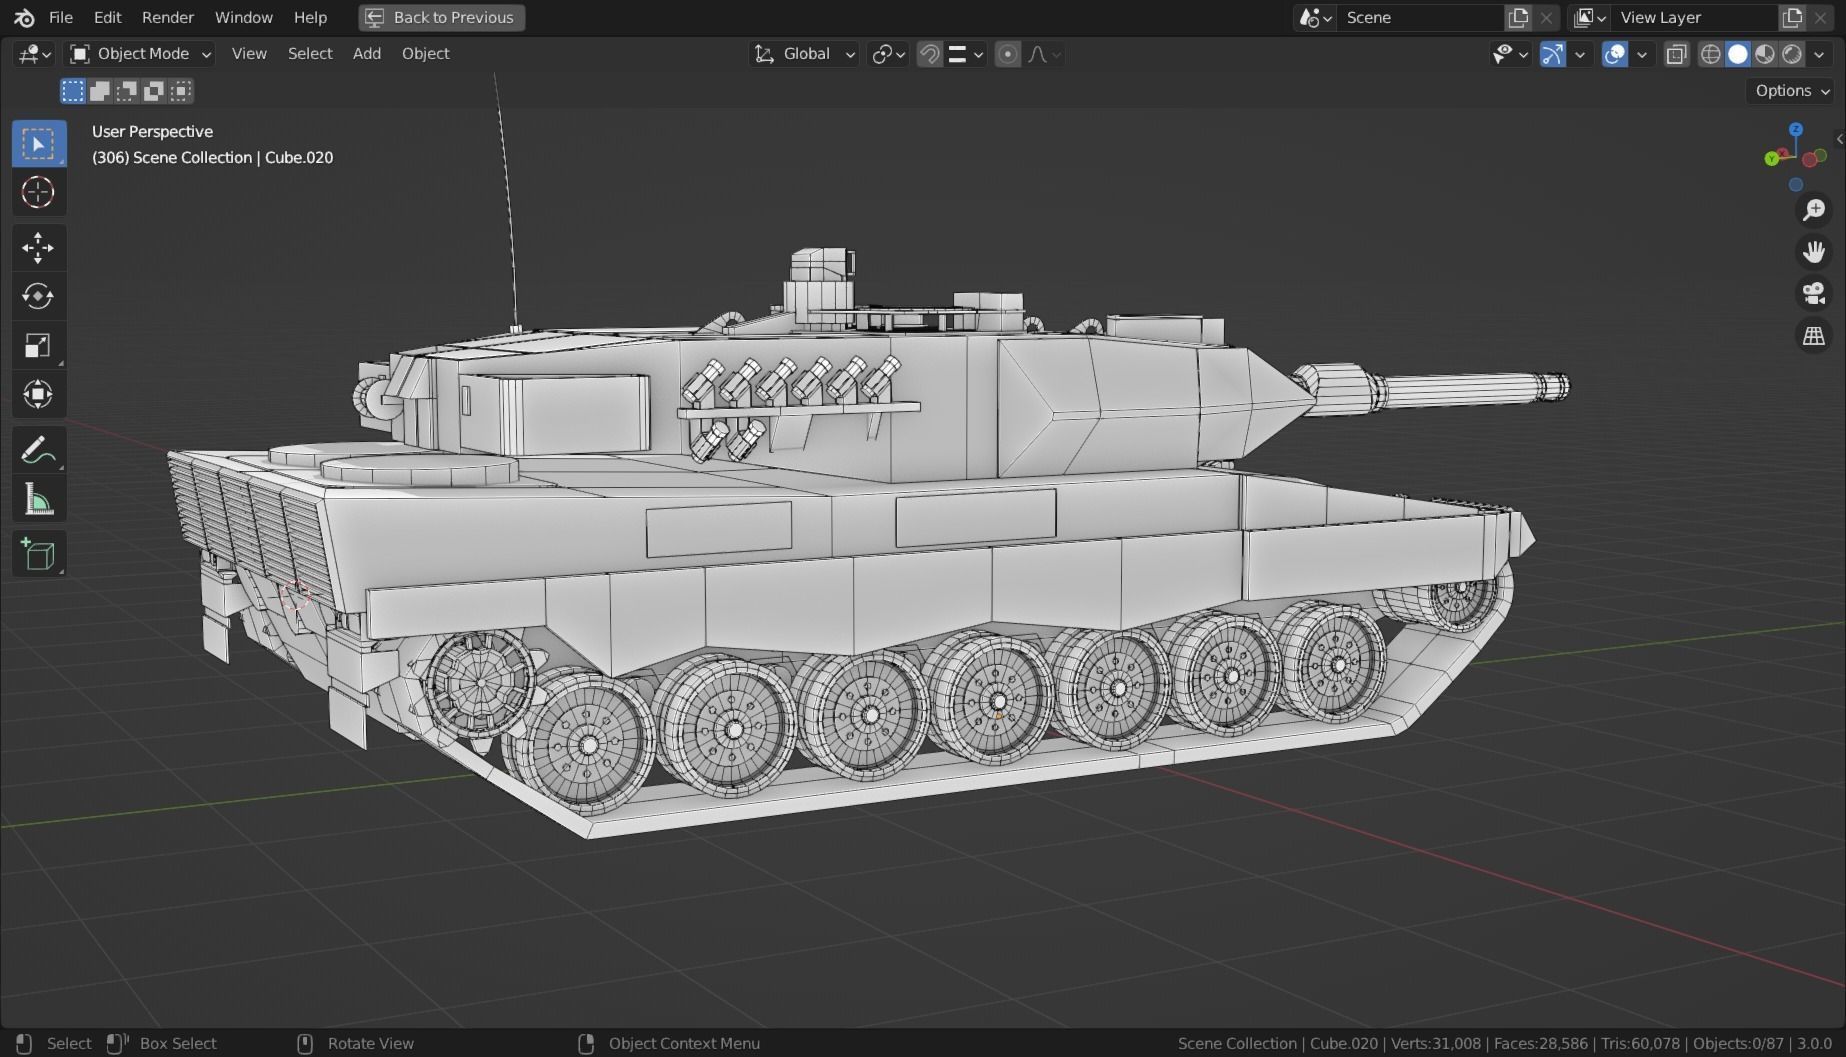
Task: Switch to wireframe shading
Action: click(1711, 54)
